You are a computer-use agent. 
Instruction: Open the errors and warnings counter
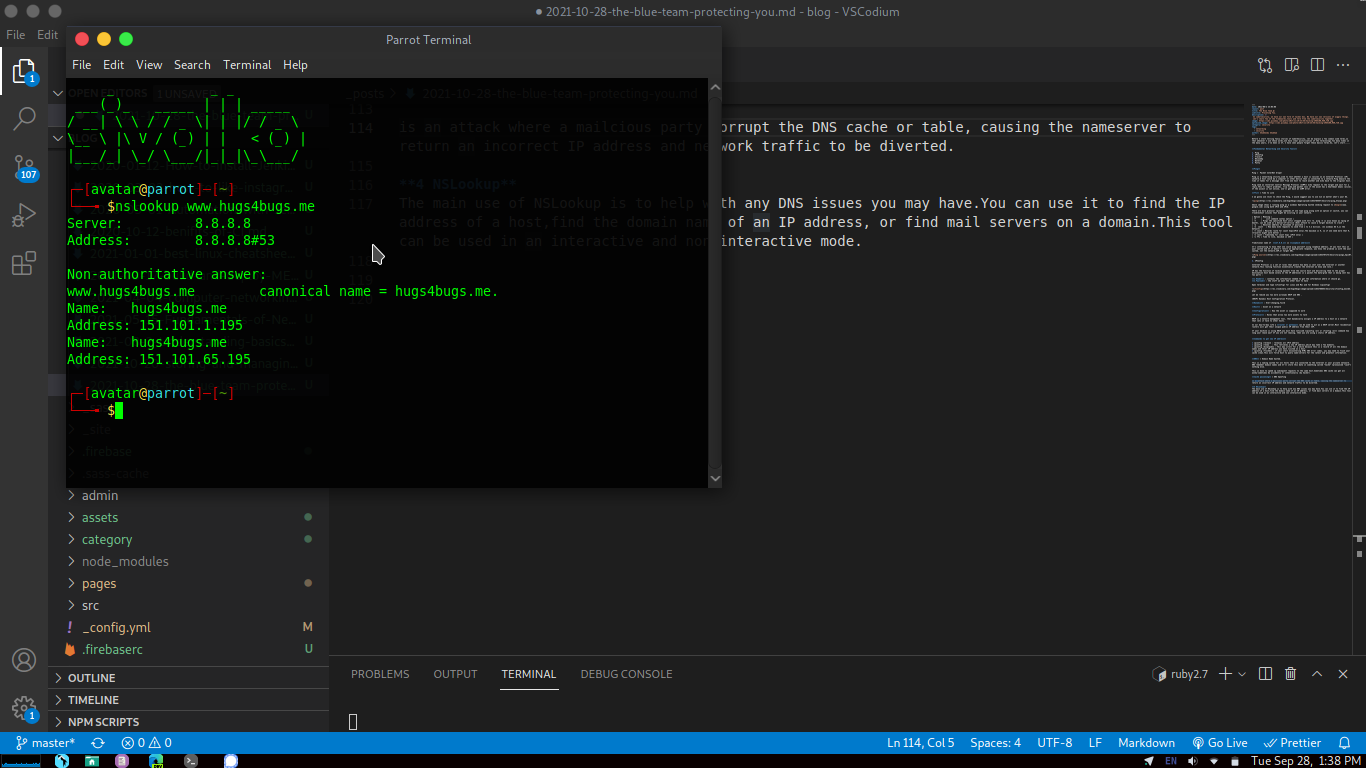pos(146,743)
